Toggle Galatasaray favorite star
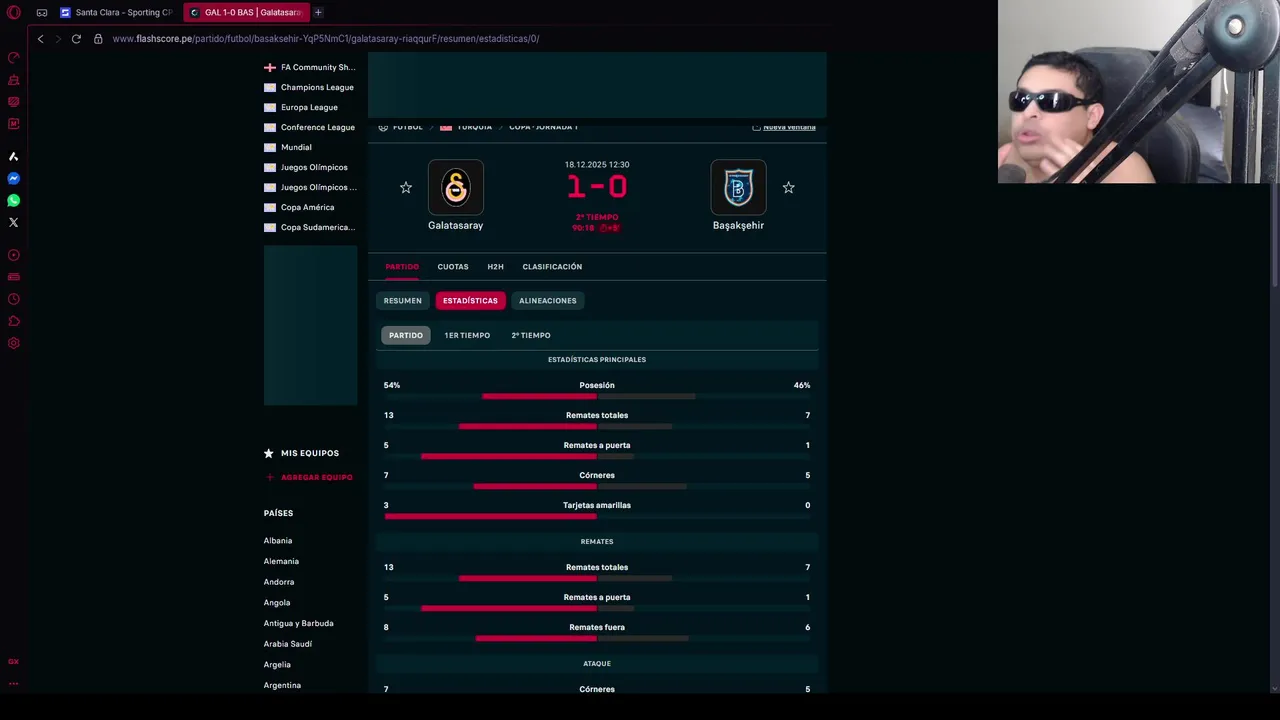This screenshot has height=720, width=1280. (x=406, y=187)
